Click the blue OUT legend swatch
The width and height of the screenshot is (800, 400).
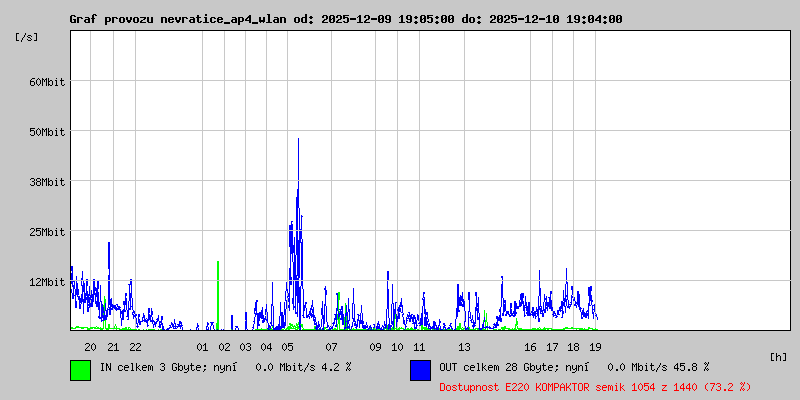coord(420,370)
